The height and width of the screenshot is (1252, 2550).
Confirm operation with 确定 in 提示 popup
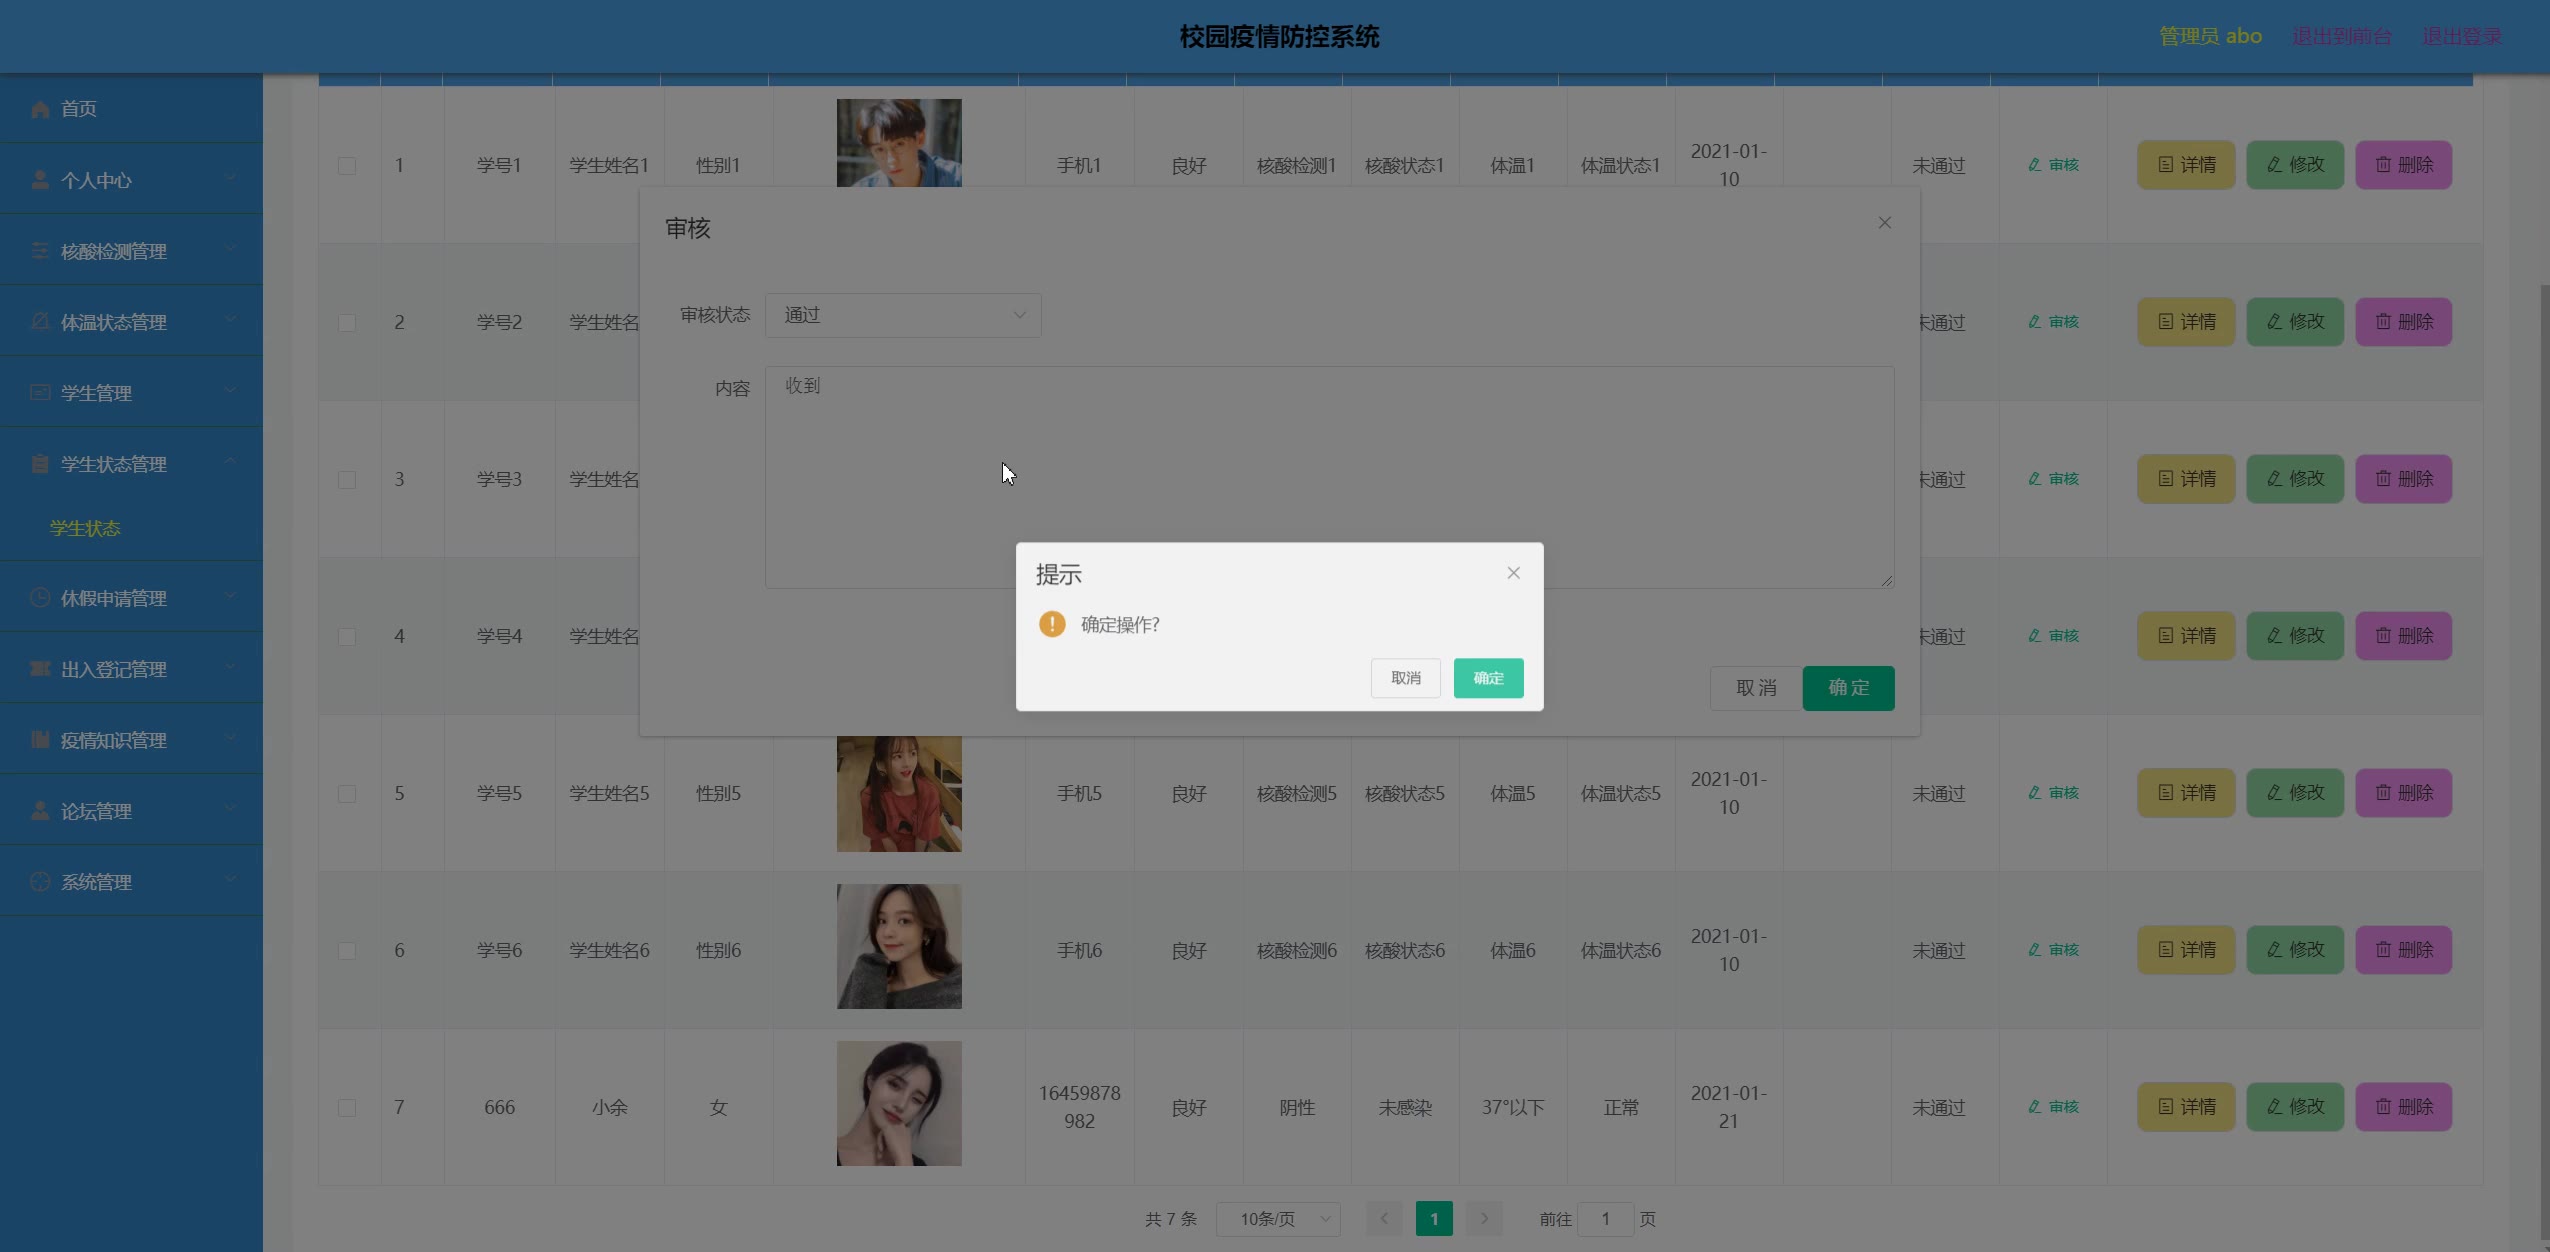1488,678
